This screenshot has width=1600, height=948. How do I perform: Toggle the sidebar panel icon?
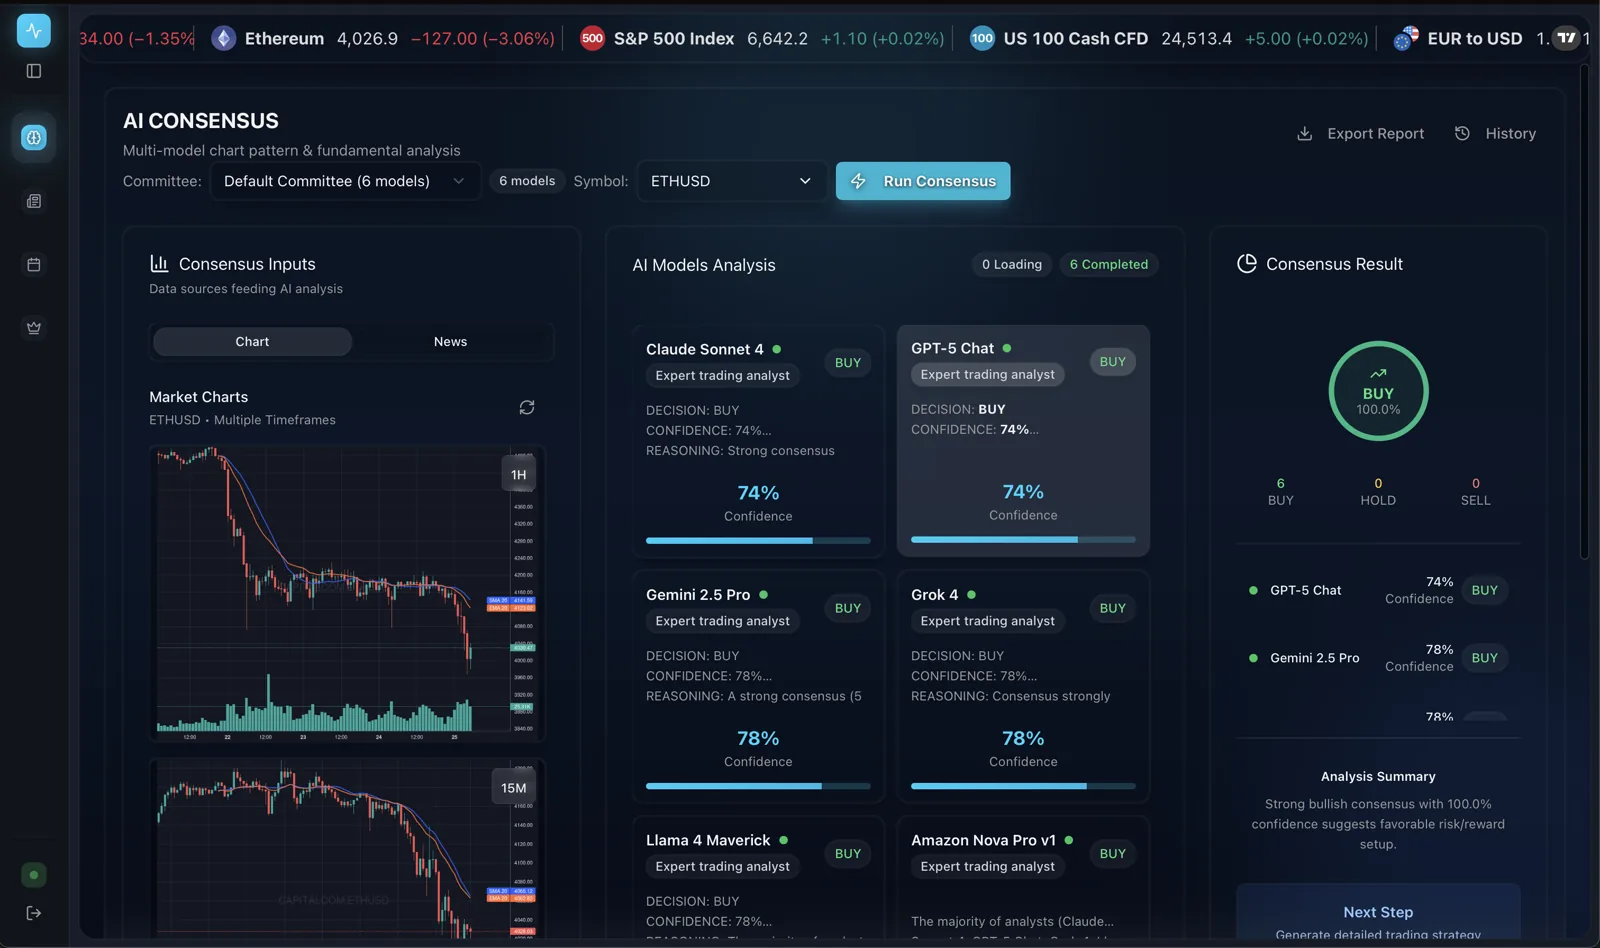[34, 71]
